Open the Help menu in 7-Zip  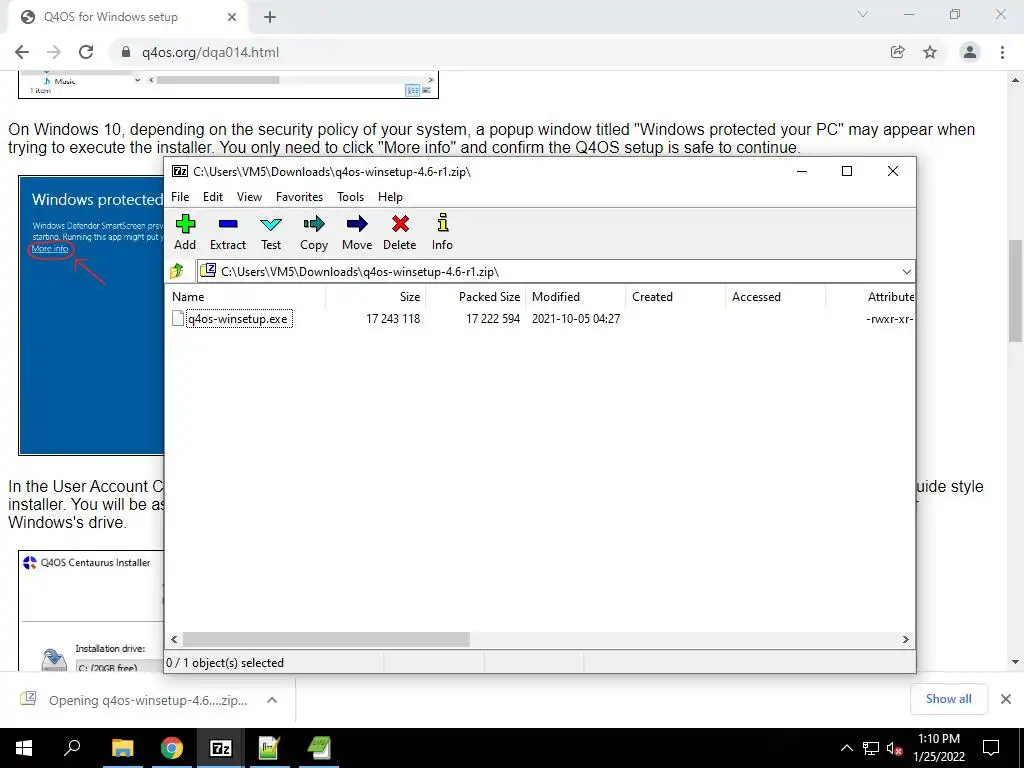coord(390,197)
